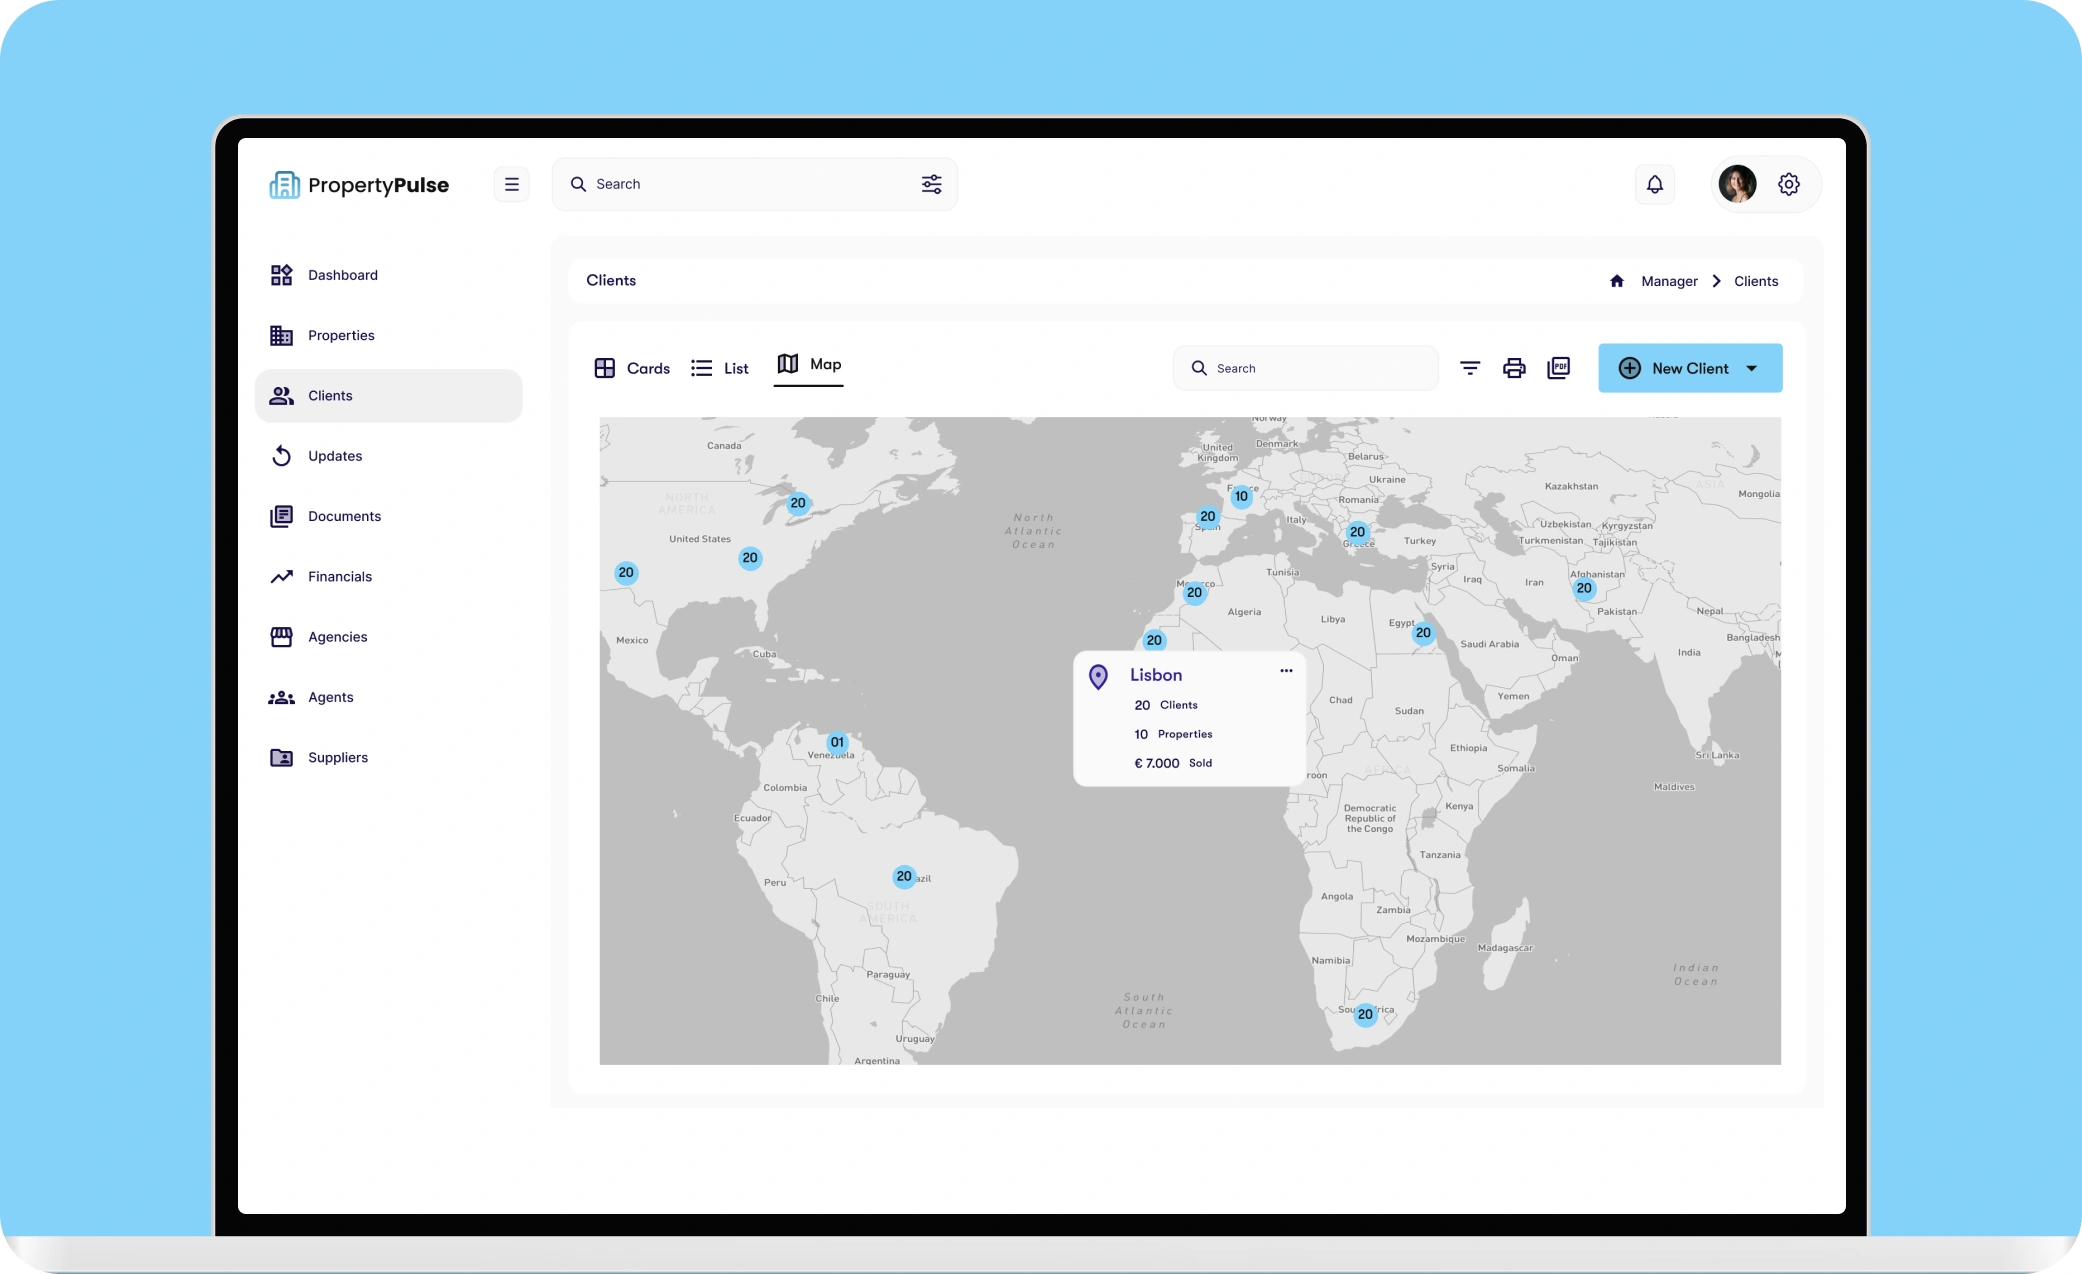
Task: Open Lisbon popup three-dots menu
Action: pyautogui.click(x=1286, y=671)
